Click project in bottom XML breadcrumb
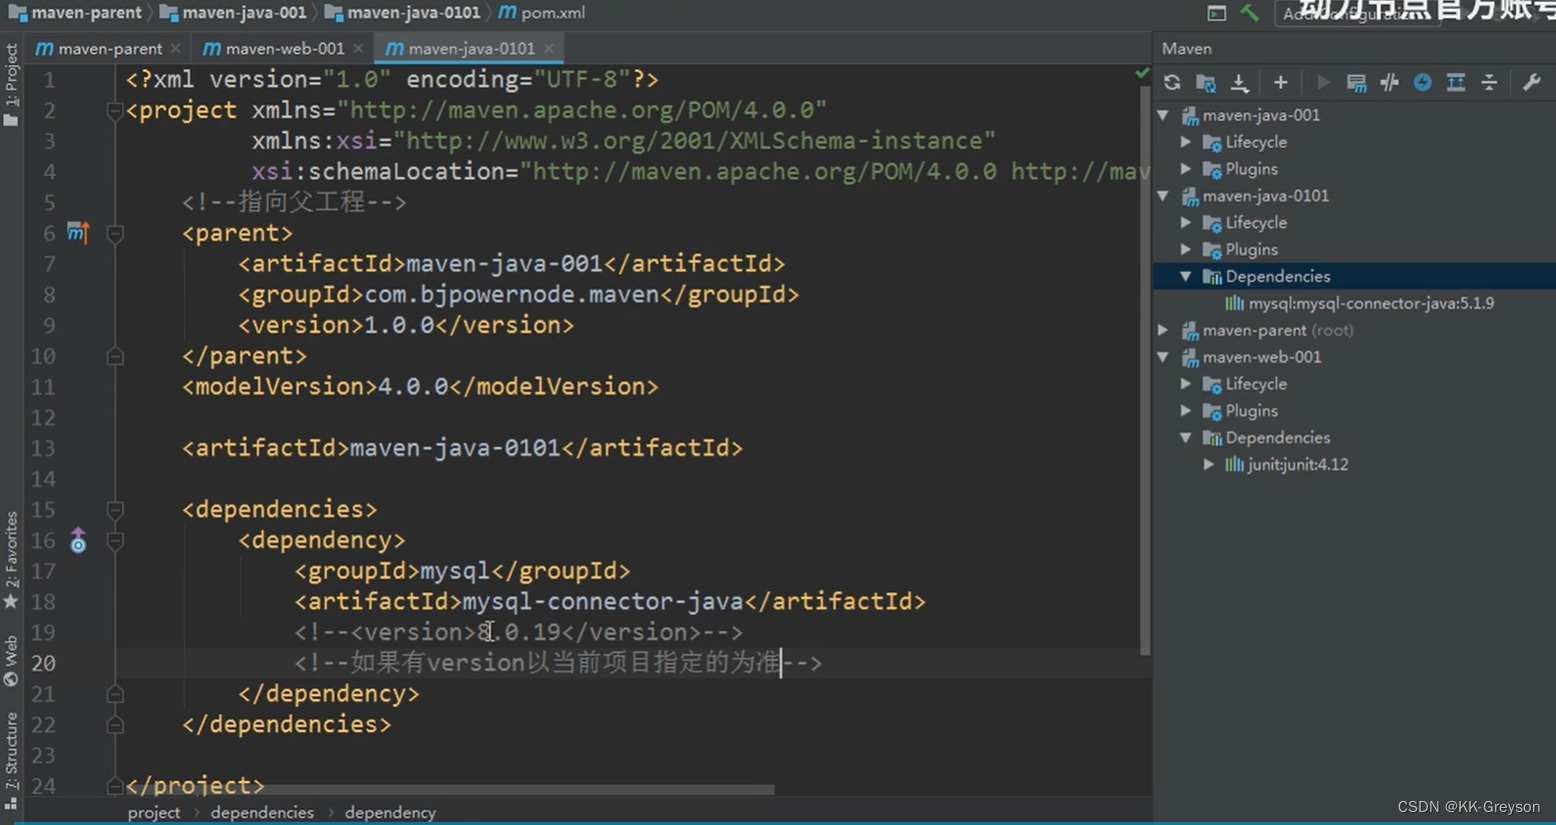The width and height of the screenshot is (1556, 825). coord(154,812)
